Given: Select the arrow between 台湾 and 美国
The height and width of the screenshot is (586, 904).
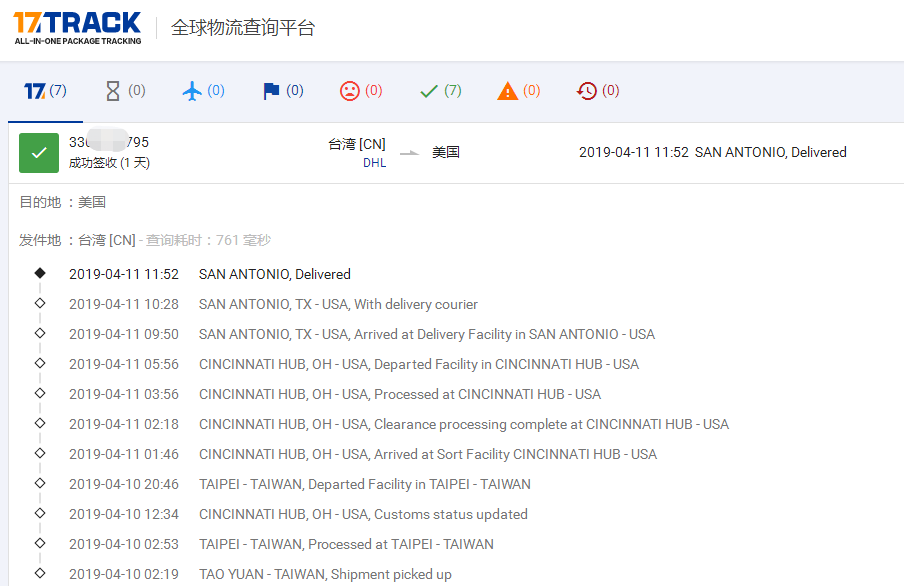Looking at the screenshot, I should pos(409,152).
